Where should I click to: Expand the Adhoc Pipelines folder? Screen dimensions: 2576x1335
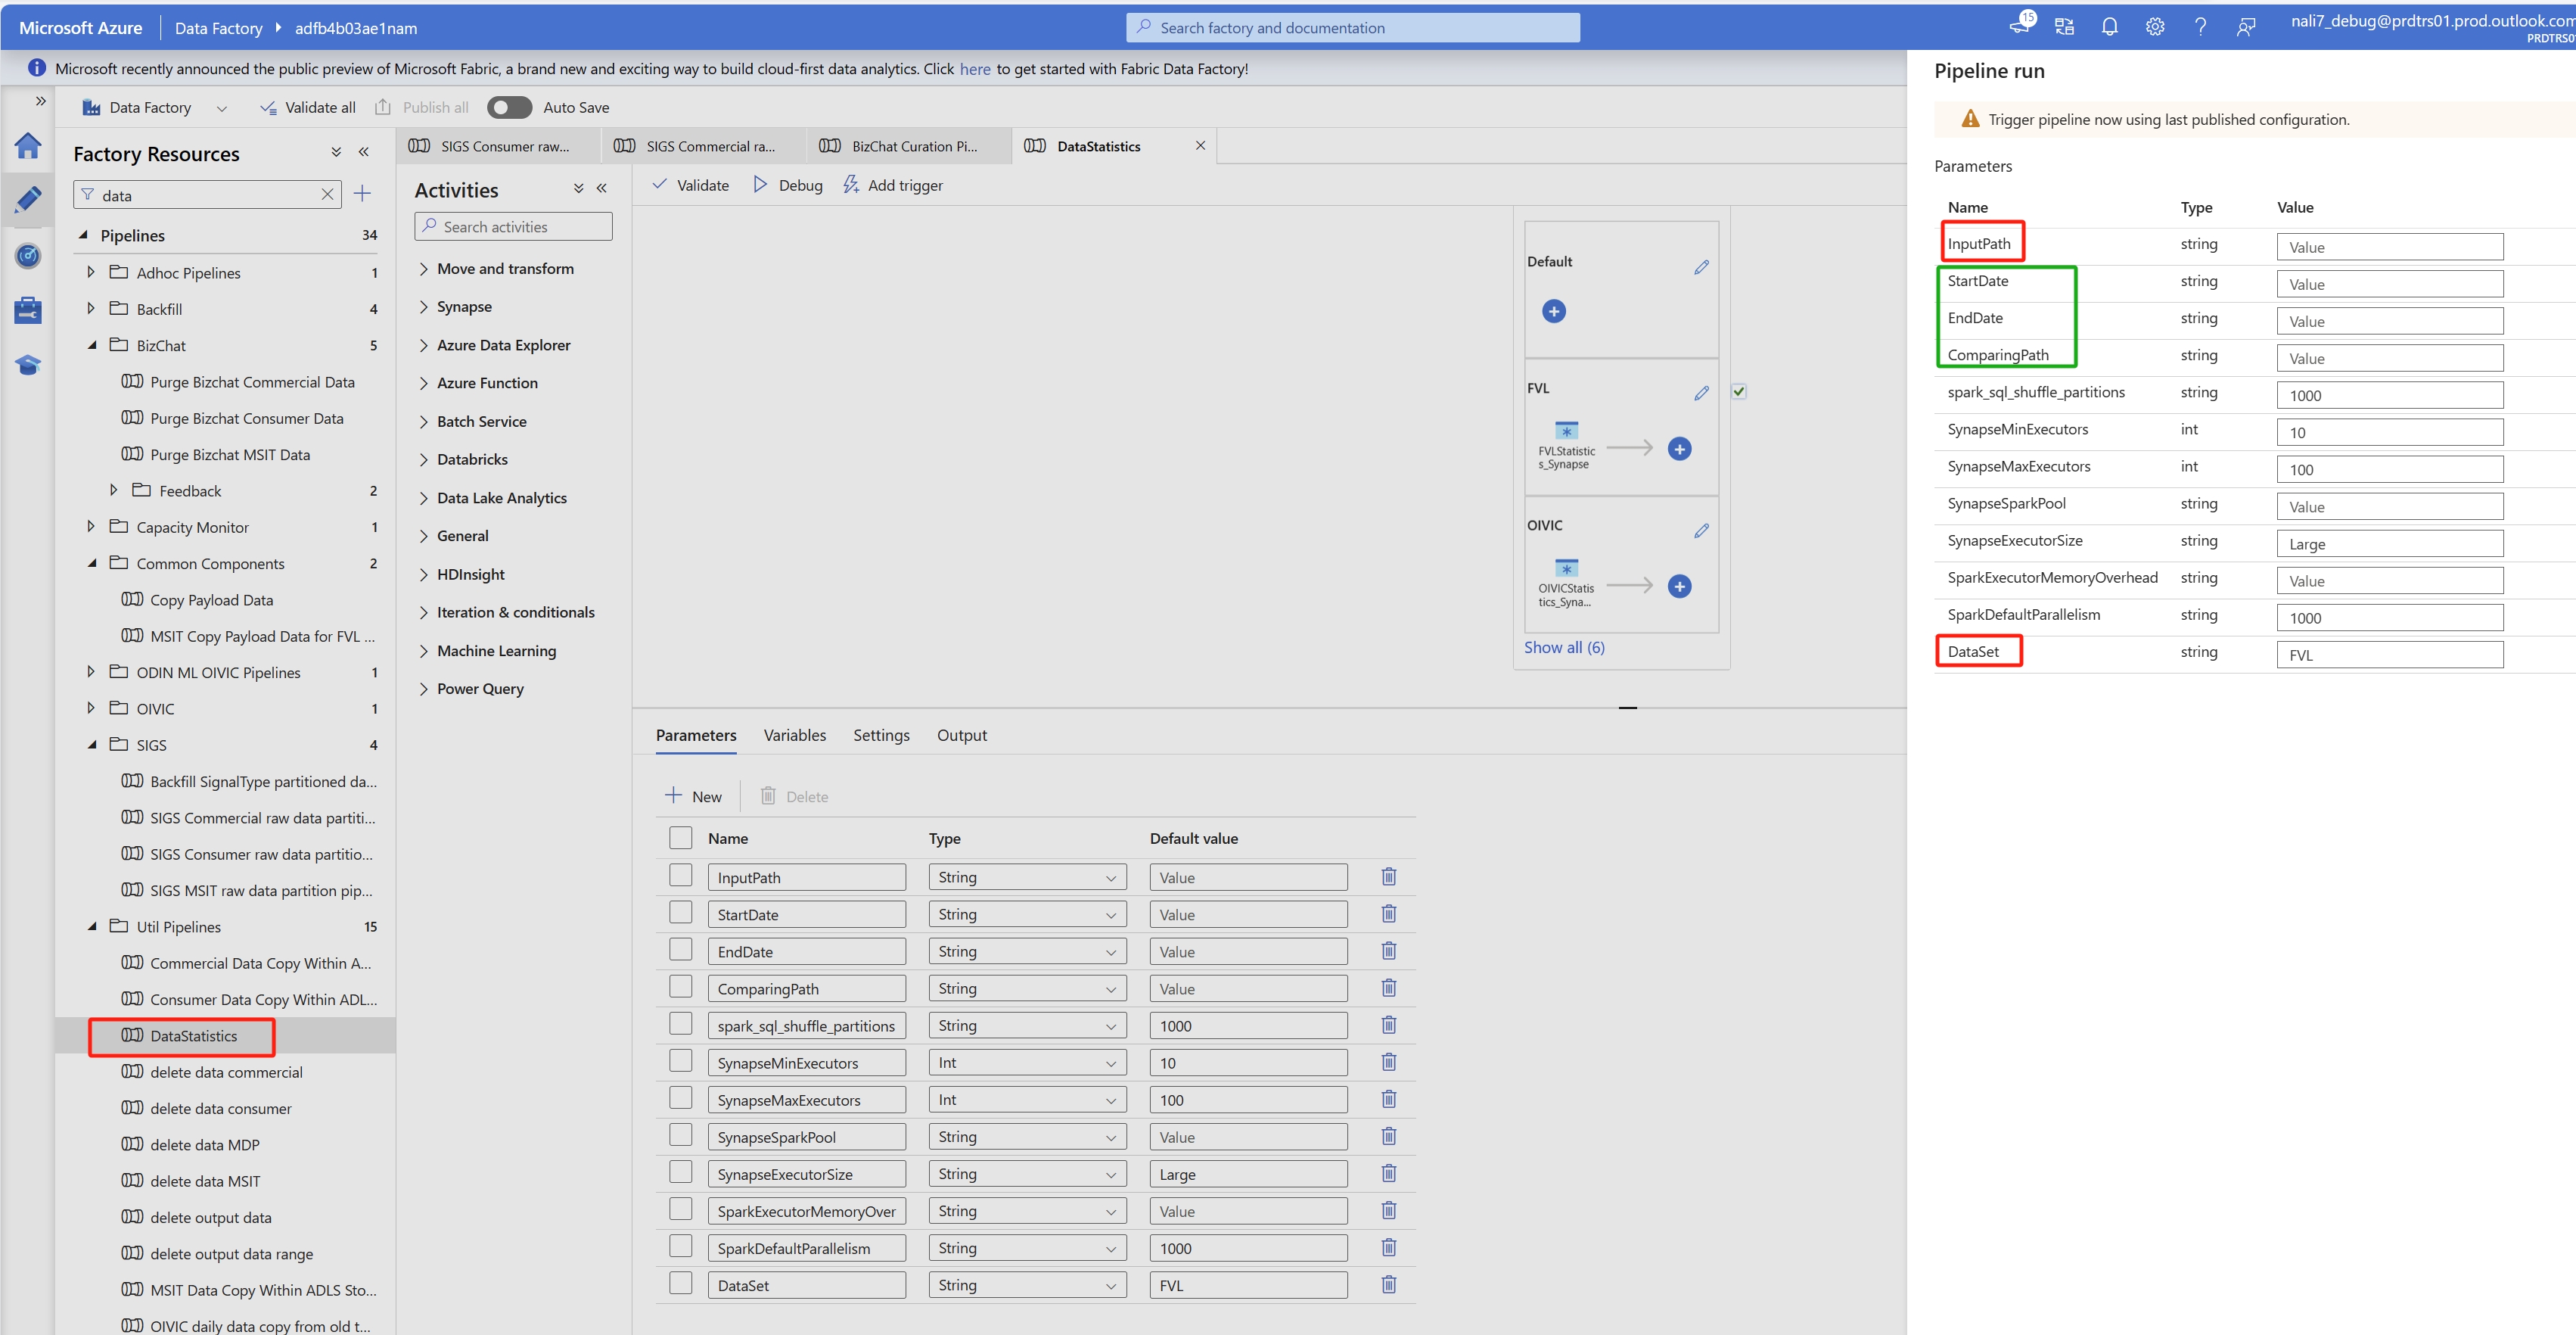click(x=91, y=272)
